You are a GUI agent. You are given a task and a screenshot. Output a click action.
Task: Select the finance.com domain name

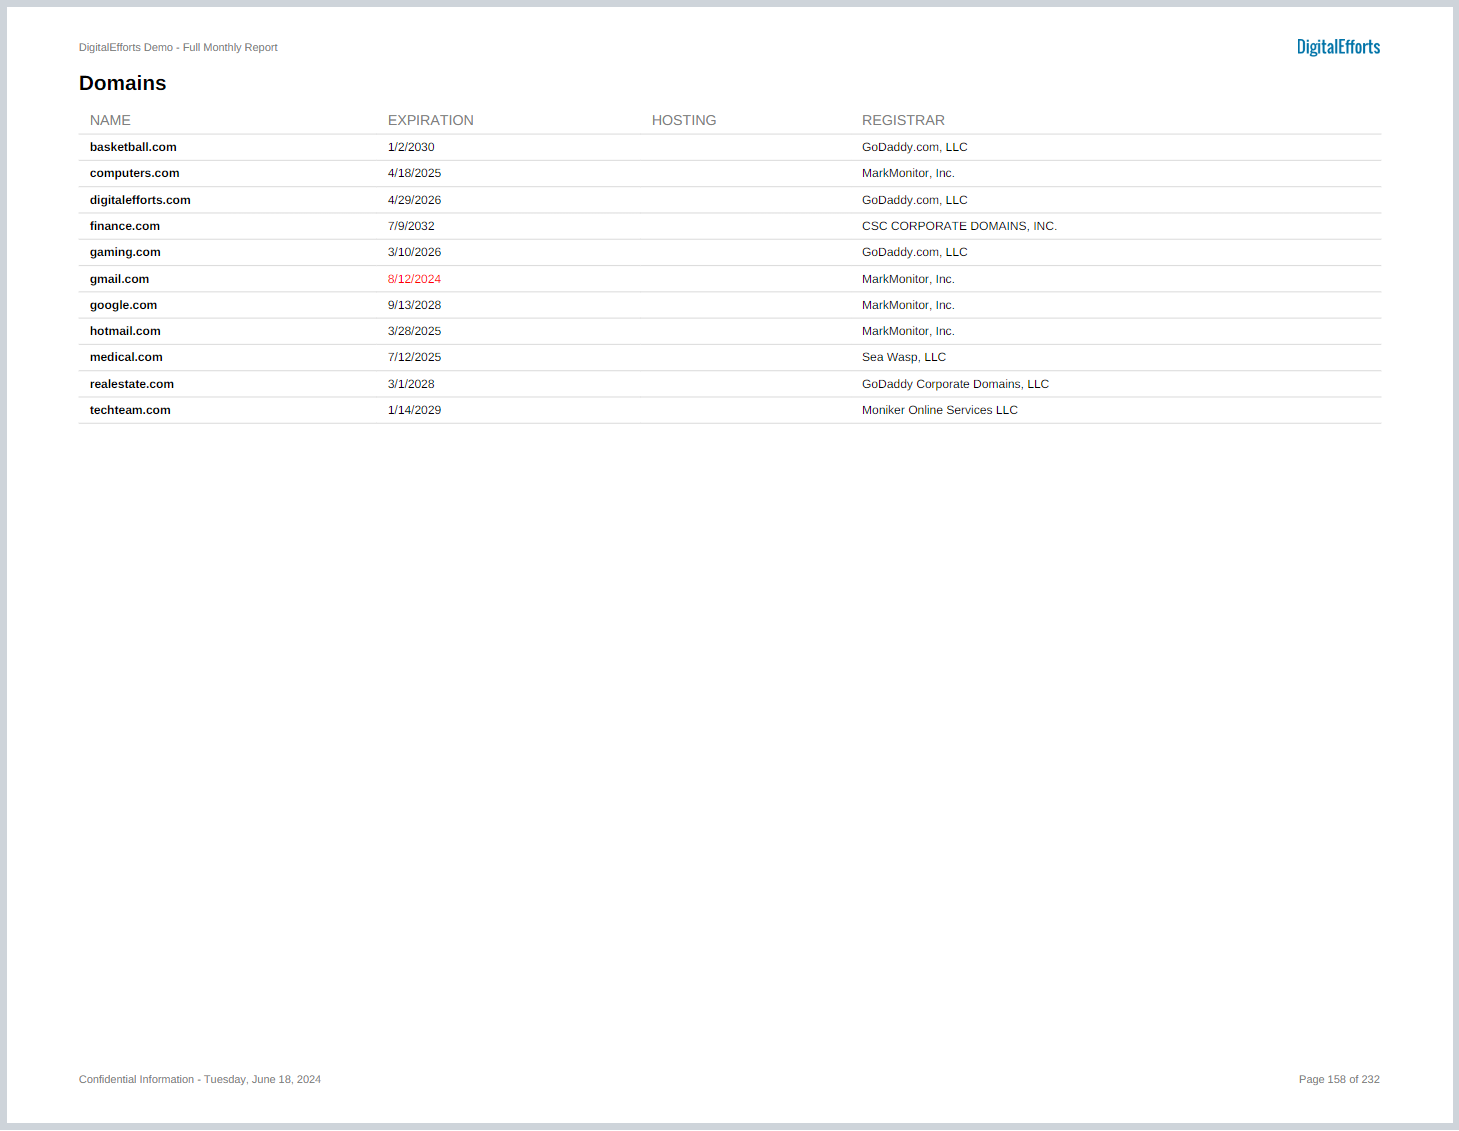pos(125,226)
